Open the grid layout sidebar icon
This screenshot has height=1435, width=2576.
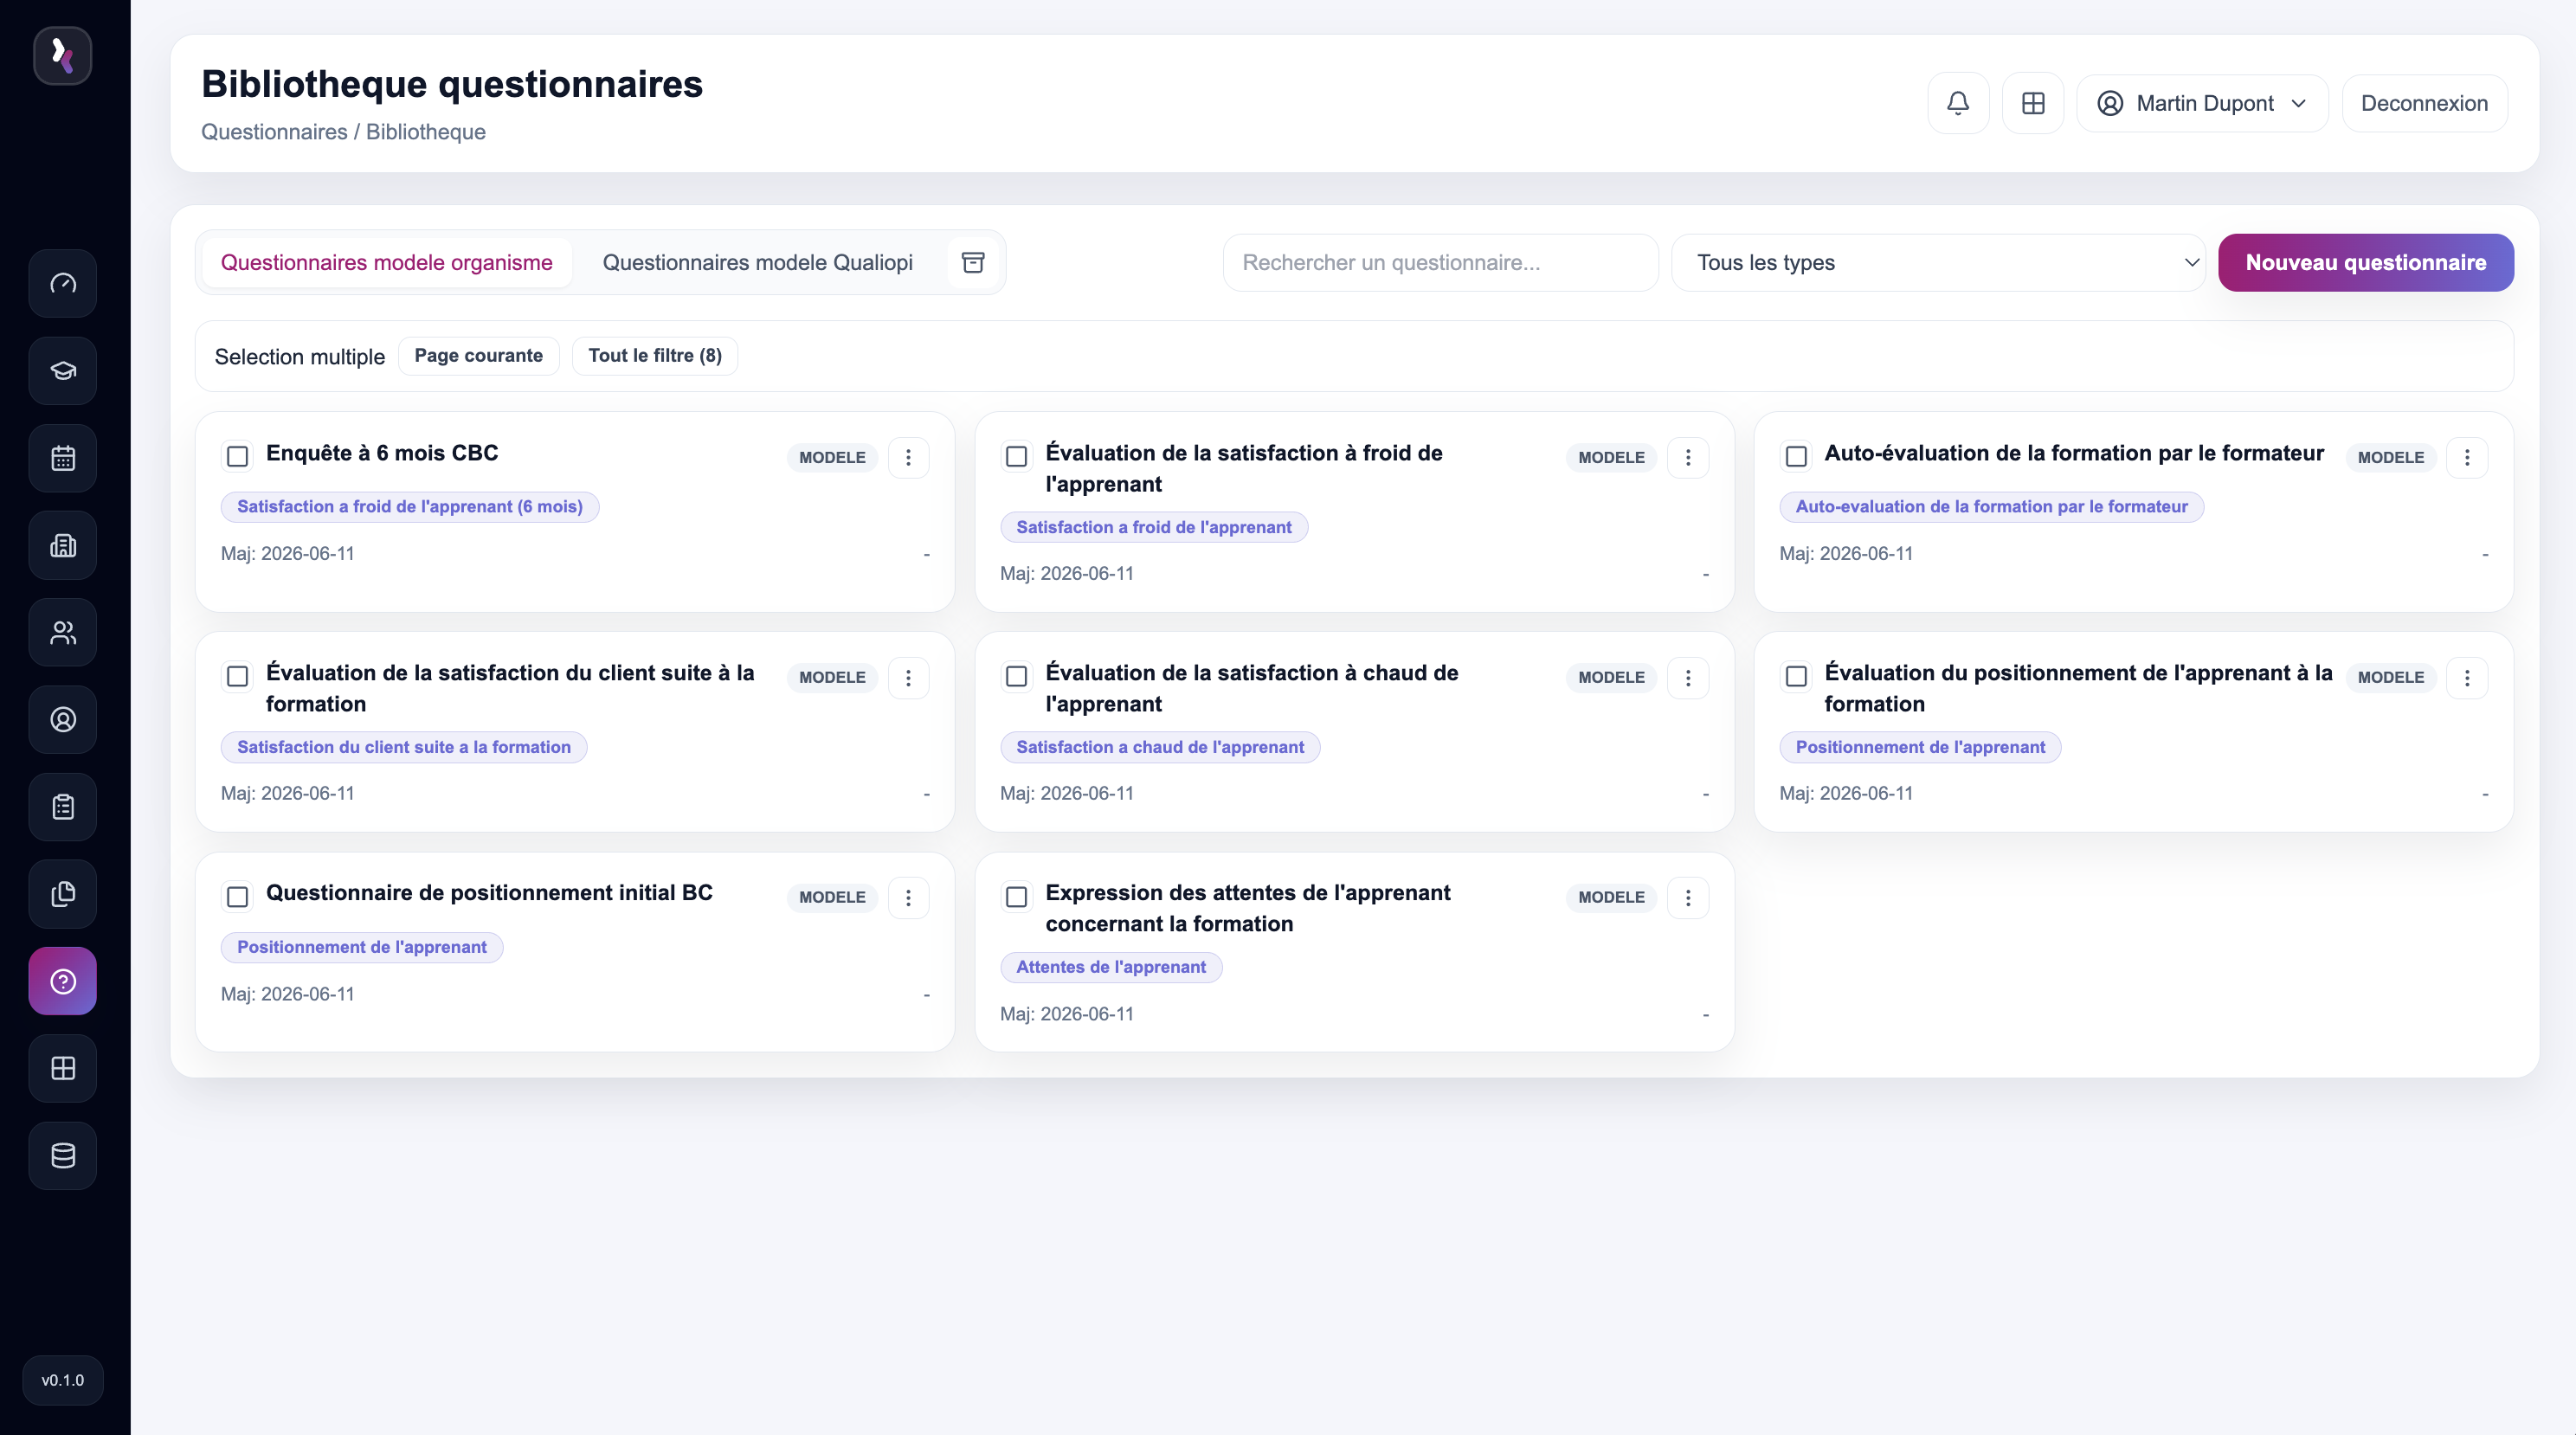(63, 1068)
